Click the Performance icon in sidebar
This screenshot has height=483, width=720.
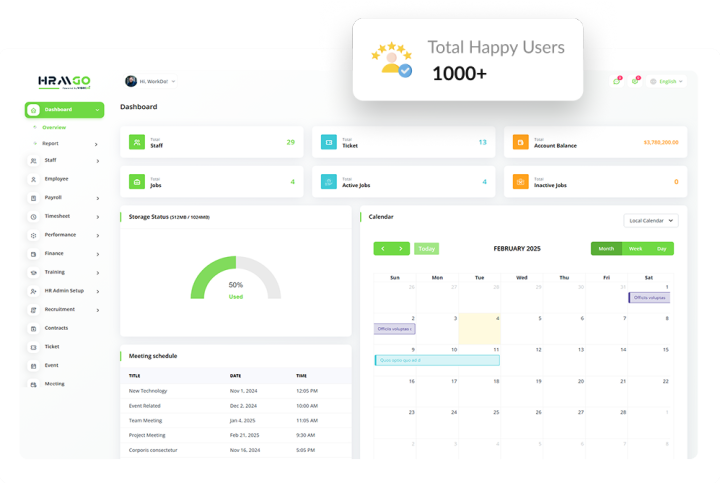(x=33, y=236)
